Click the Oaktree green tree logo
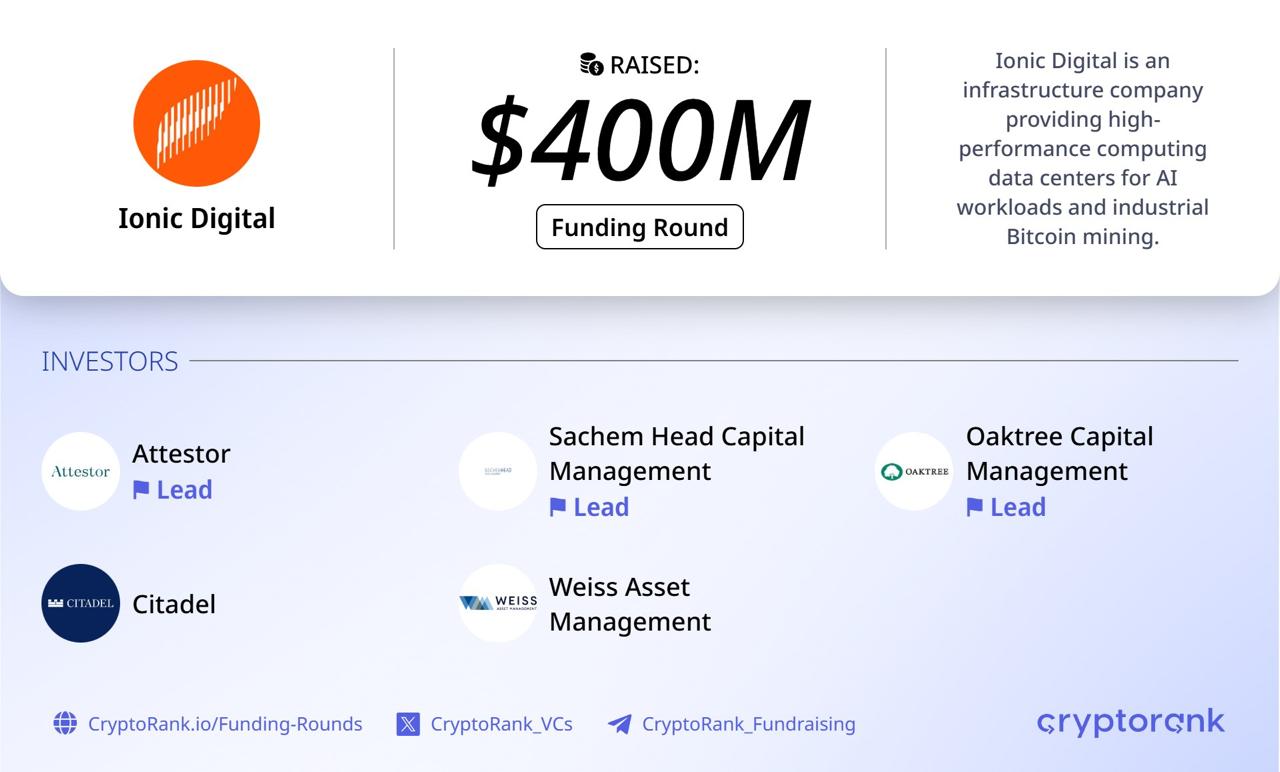 pos(914,471)
